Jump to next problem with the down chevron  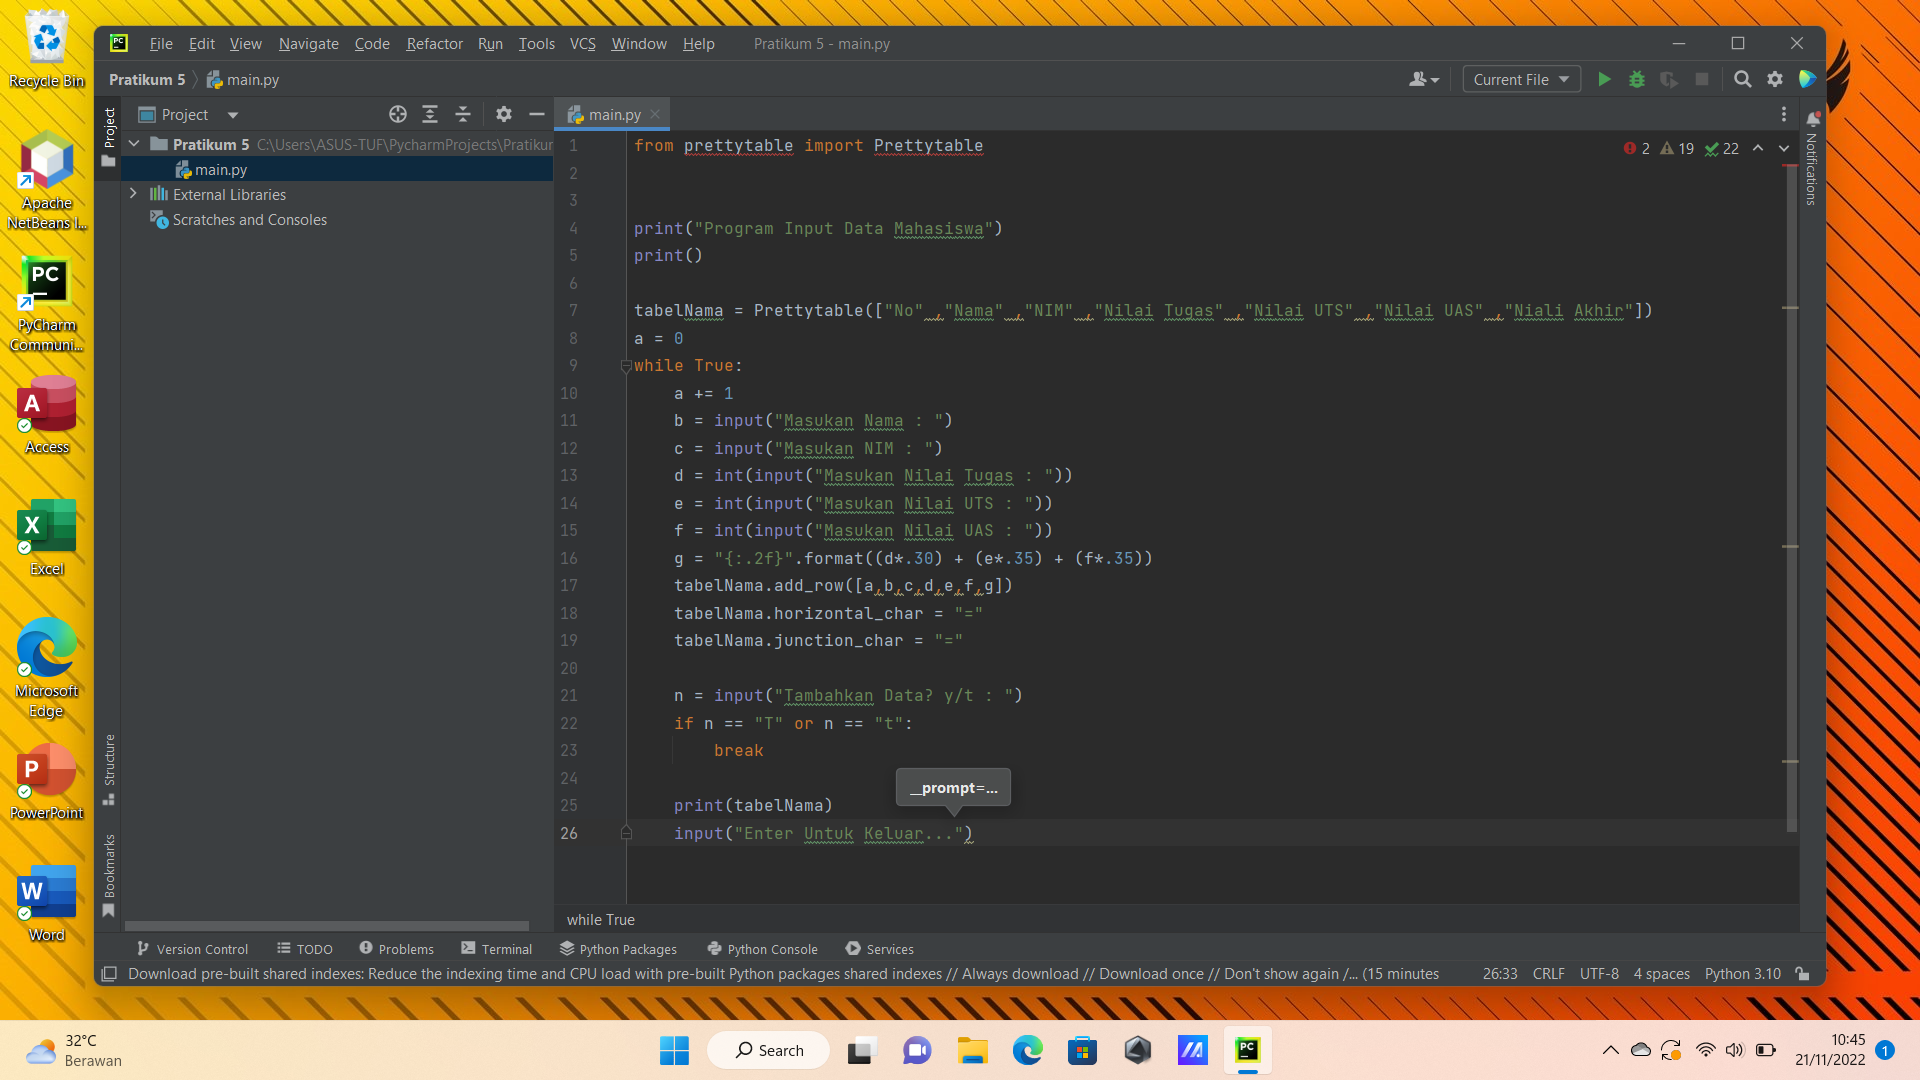1783,148
